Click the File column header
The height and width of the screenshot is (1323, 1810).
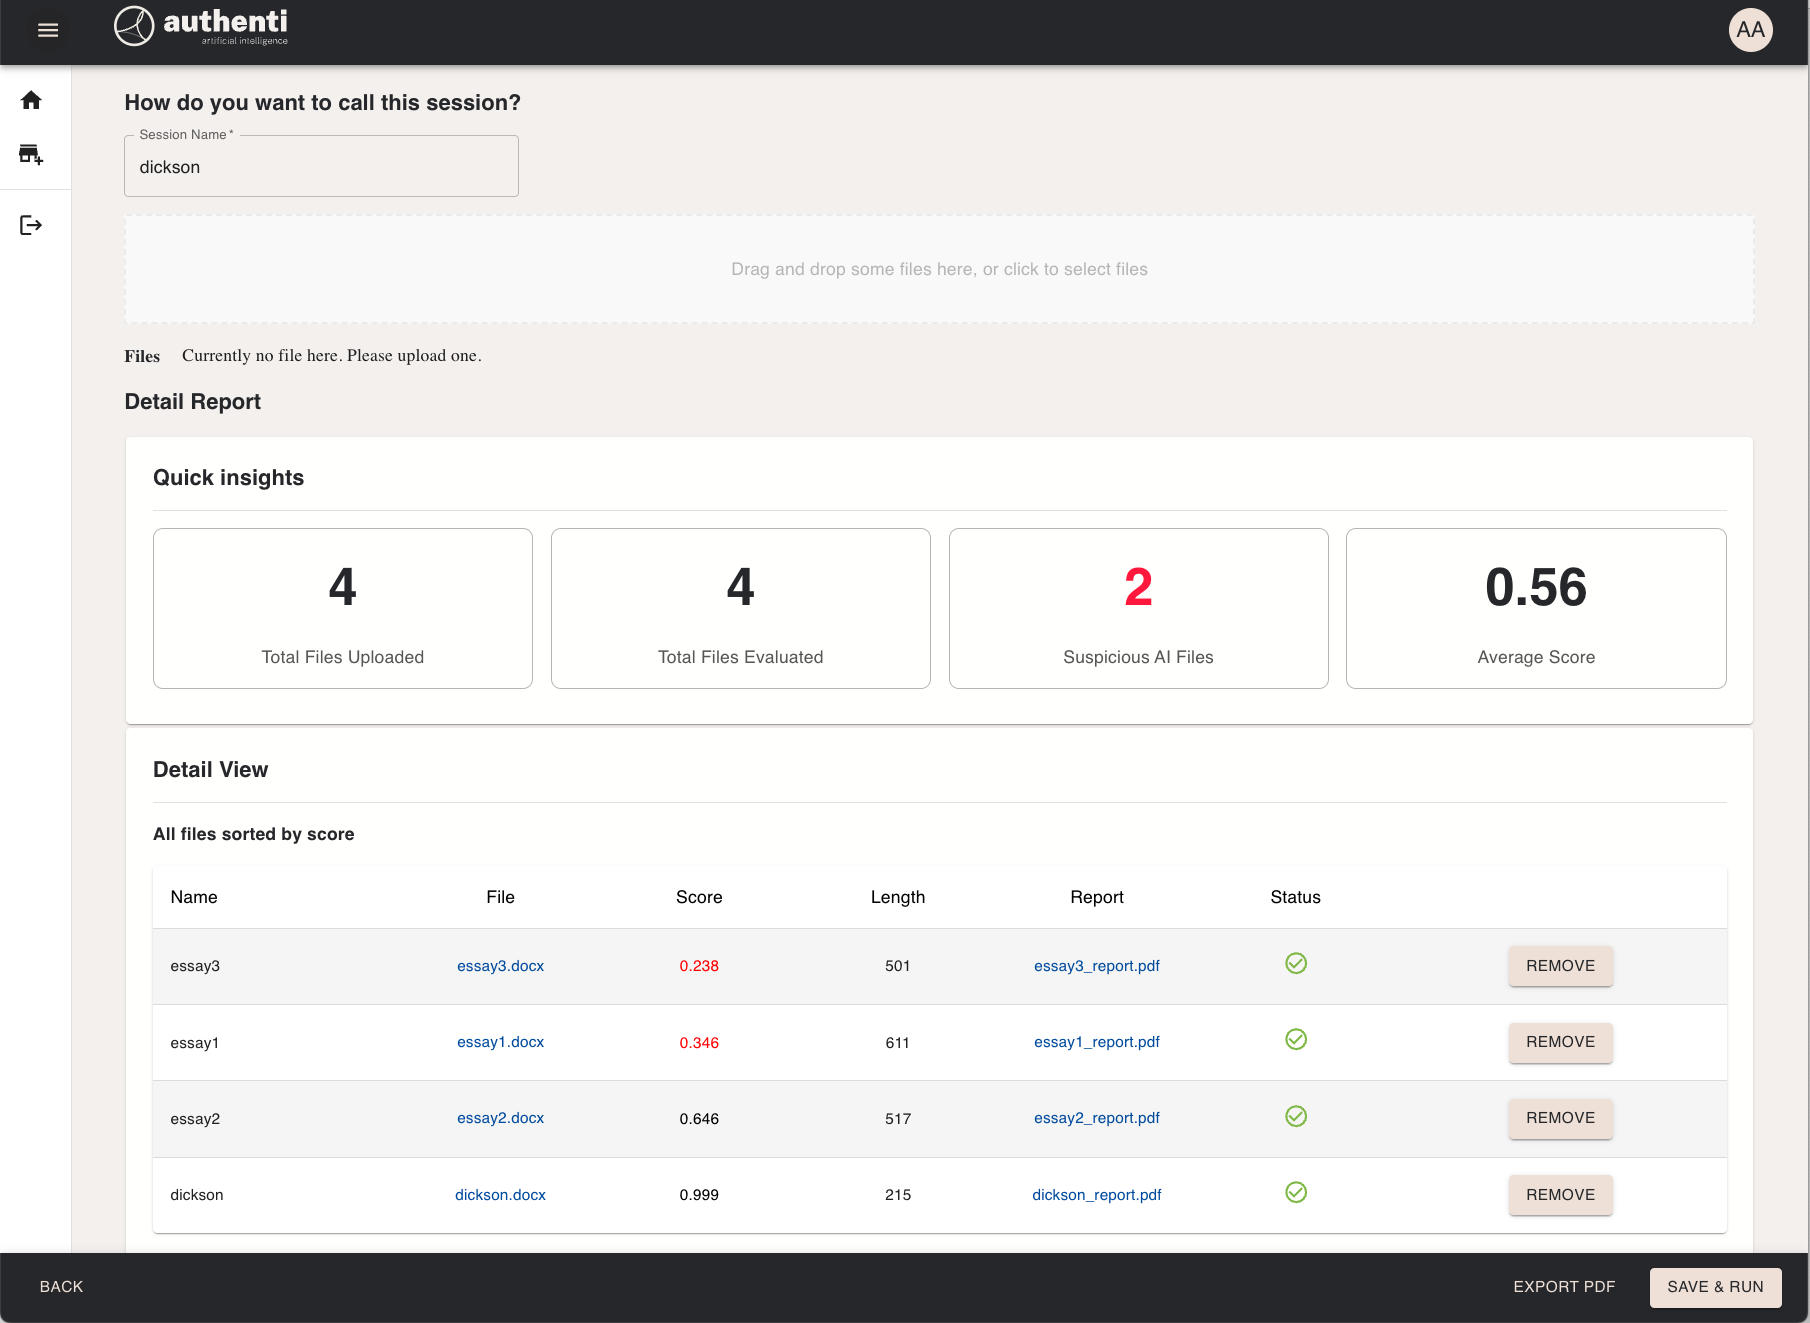click(500, 897)
